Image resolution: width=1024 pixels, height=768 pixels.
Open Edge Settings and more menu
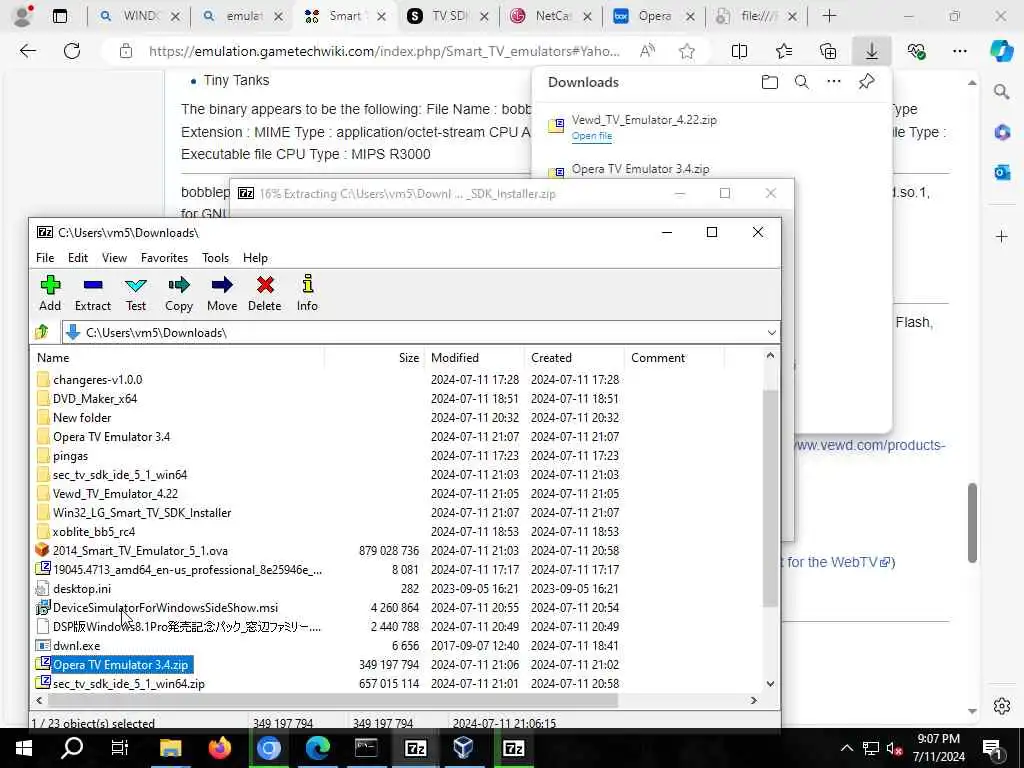959,51
